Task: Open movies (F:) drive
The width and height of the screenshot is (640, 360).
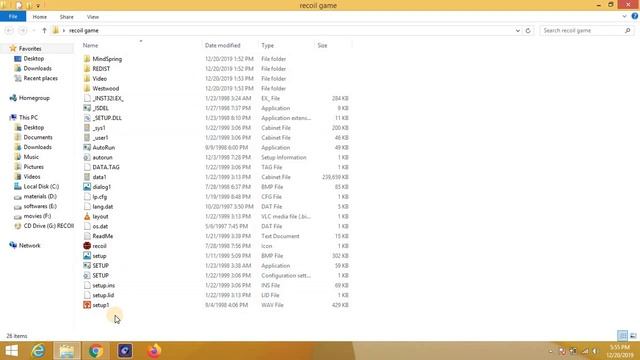Action: [37, 216]
